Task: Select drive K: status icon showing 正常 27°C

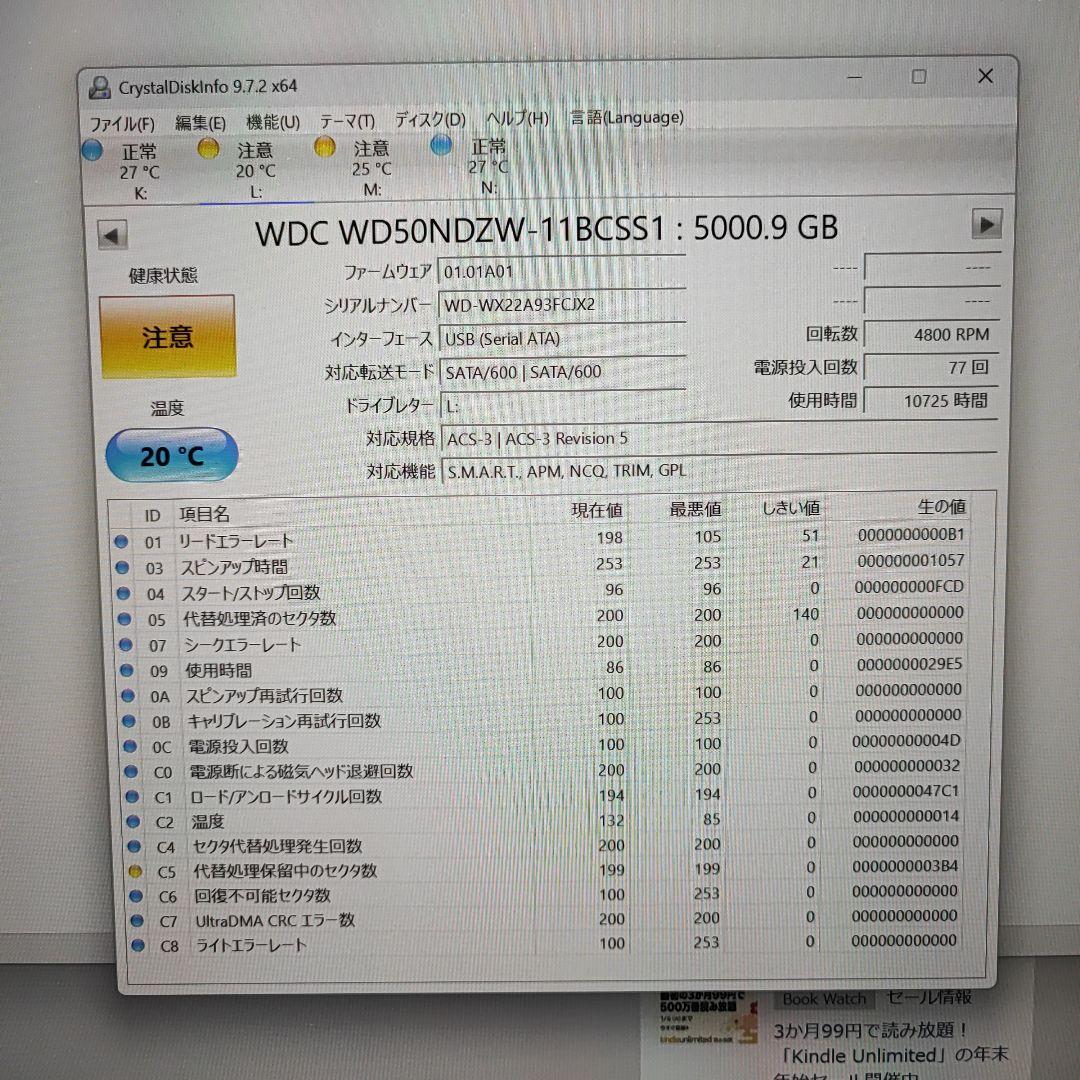Action: (91, 151)
